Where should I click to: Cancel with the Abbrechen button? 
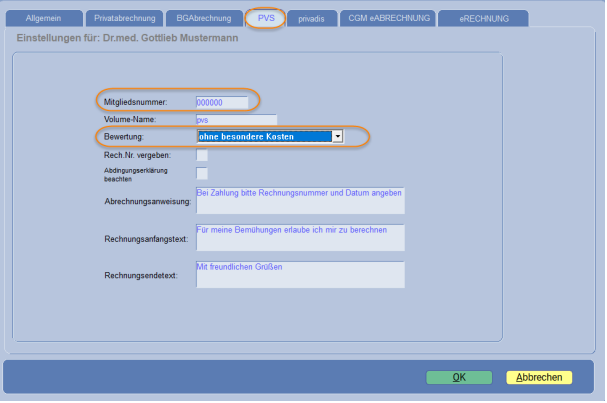coord(540,378)
